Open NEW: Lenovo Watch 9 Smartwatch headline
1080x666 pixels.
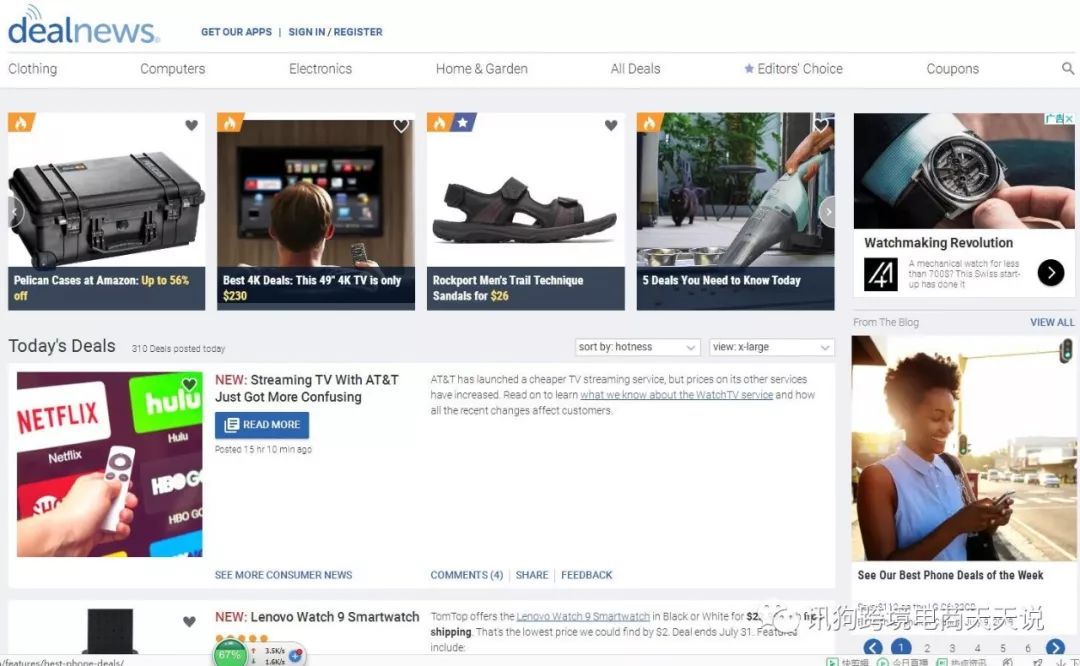coord(317,616)
